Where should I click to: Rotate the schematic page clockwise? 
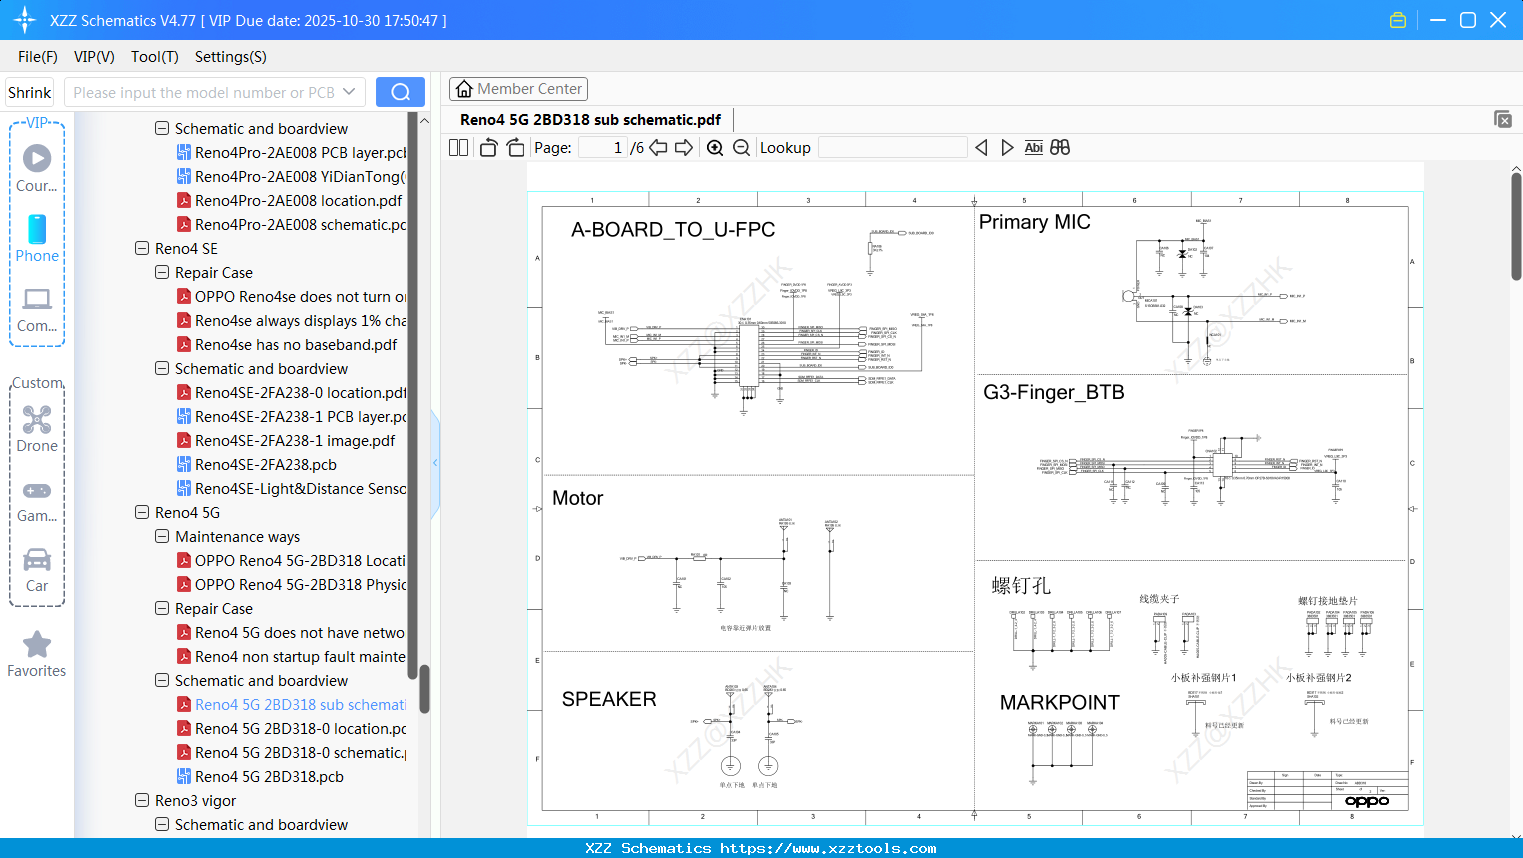515,147
